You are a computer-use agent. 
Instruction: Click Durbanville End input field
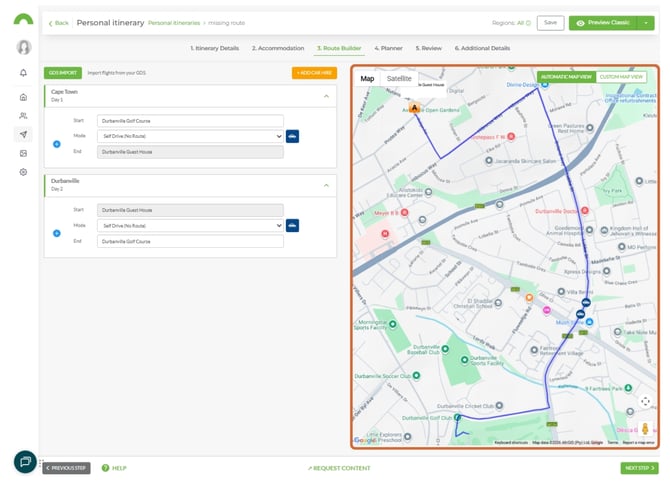190,241
